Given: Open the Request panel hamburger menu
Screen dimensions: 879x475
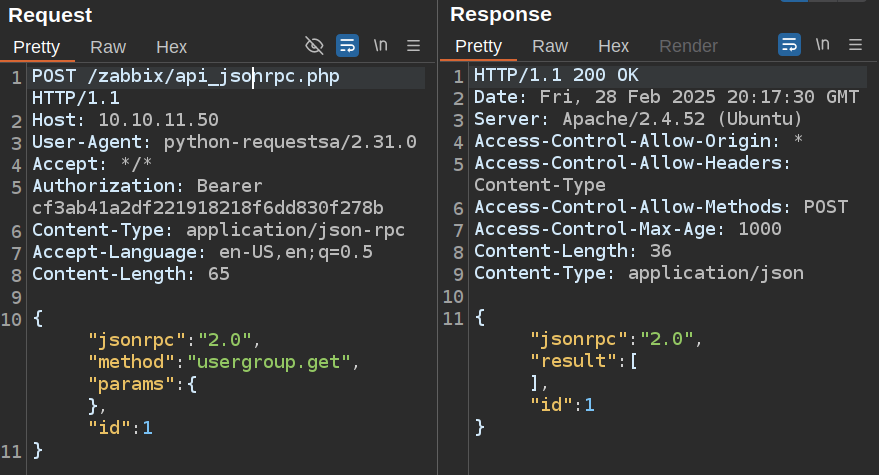Looking at the screenshot, I should tap(413, 45).
